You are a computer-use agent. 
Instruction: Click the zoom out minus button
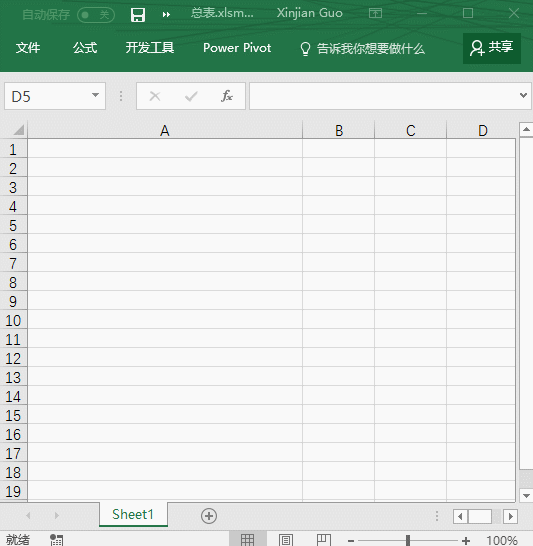pyautogui.click(x=351, y=540)
